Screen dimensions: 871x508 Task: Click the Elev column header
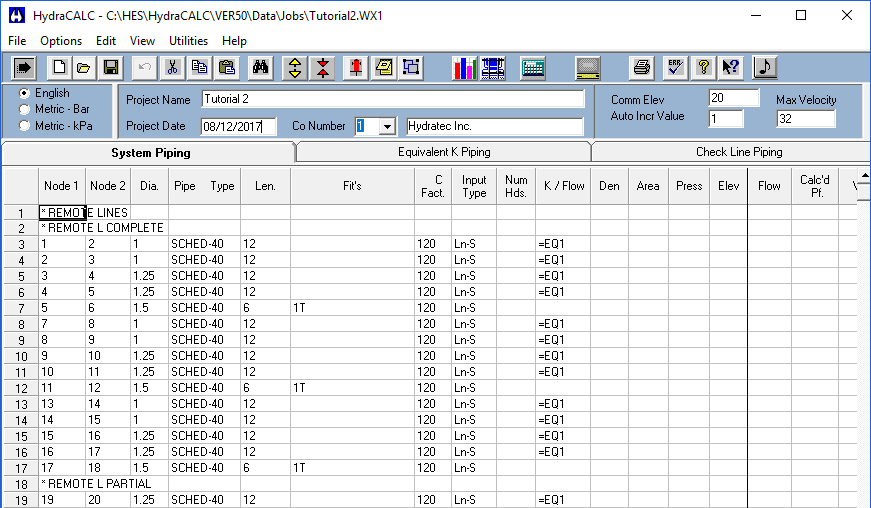pyautogui.click(x=728, y=186)
